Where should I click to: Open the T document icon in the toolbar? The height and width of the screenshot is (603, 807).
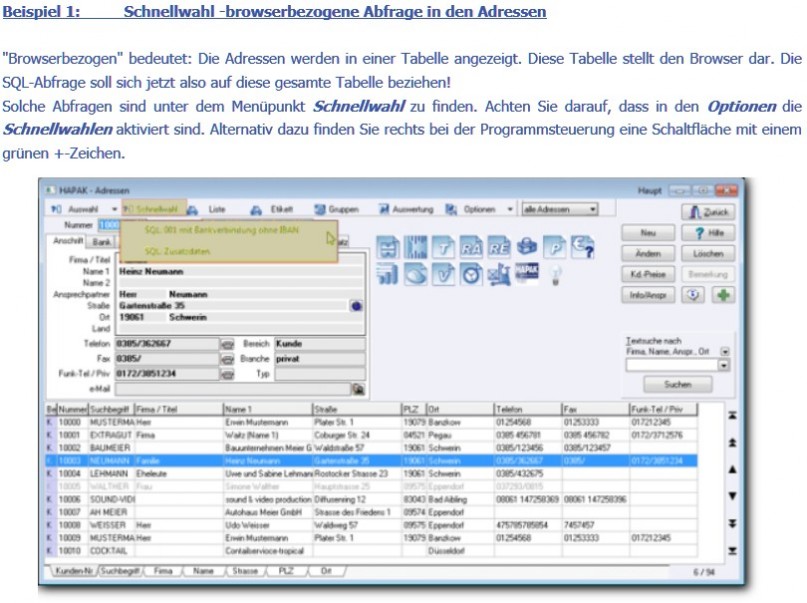444,247
